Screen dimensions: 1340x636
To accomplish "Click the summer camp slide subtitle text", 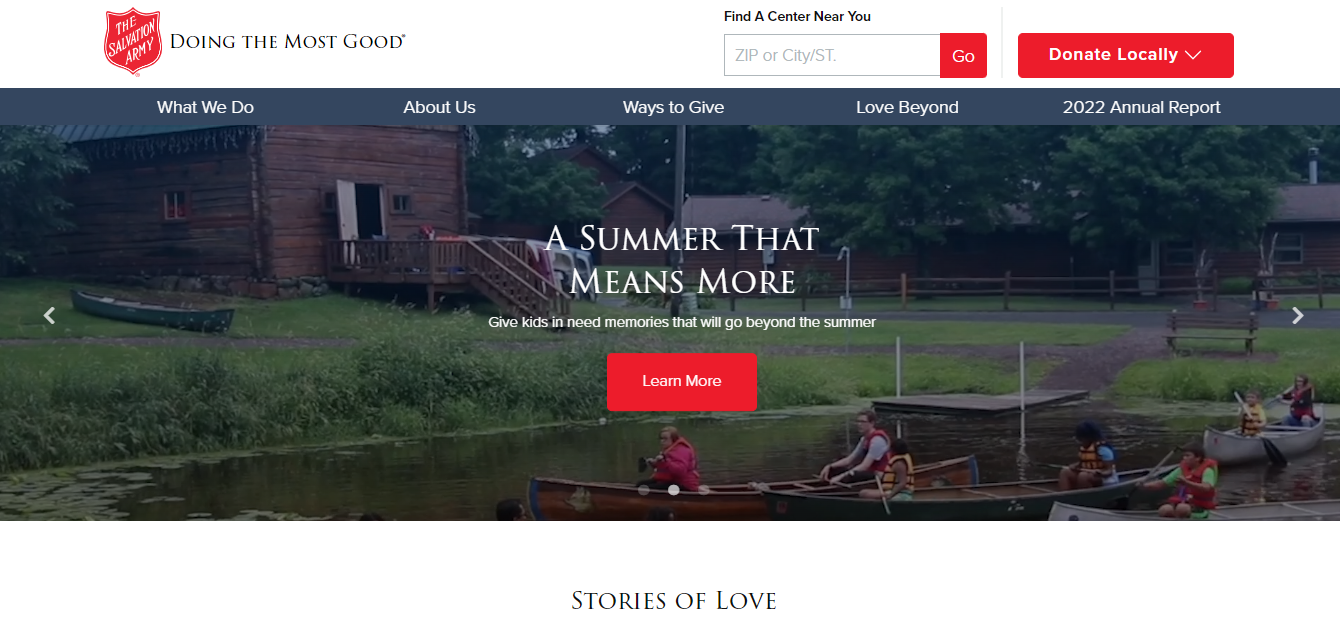I will 682,322.
